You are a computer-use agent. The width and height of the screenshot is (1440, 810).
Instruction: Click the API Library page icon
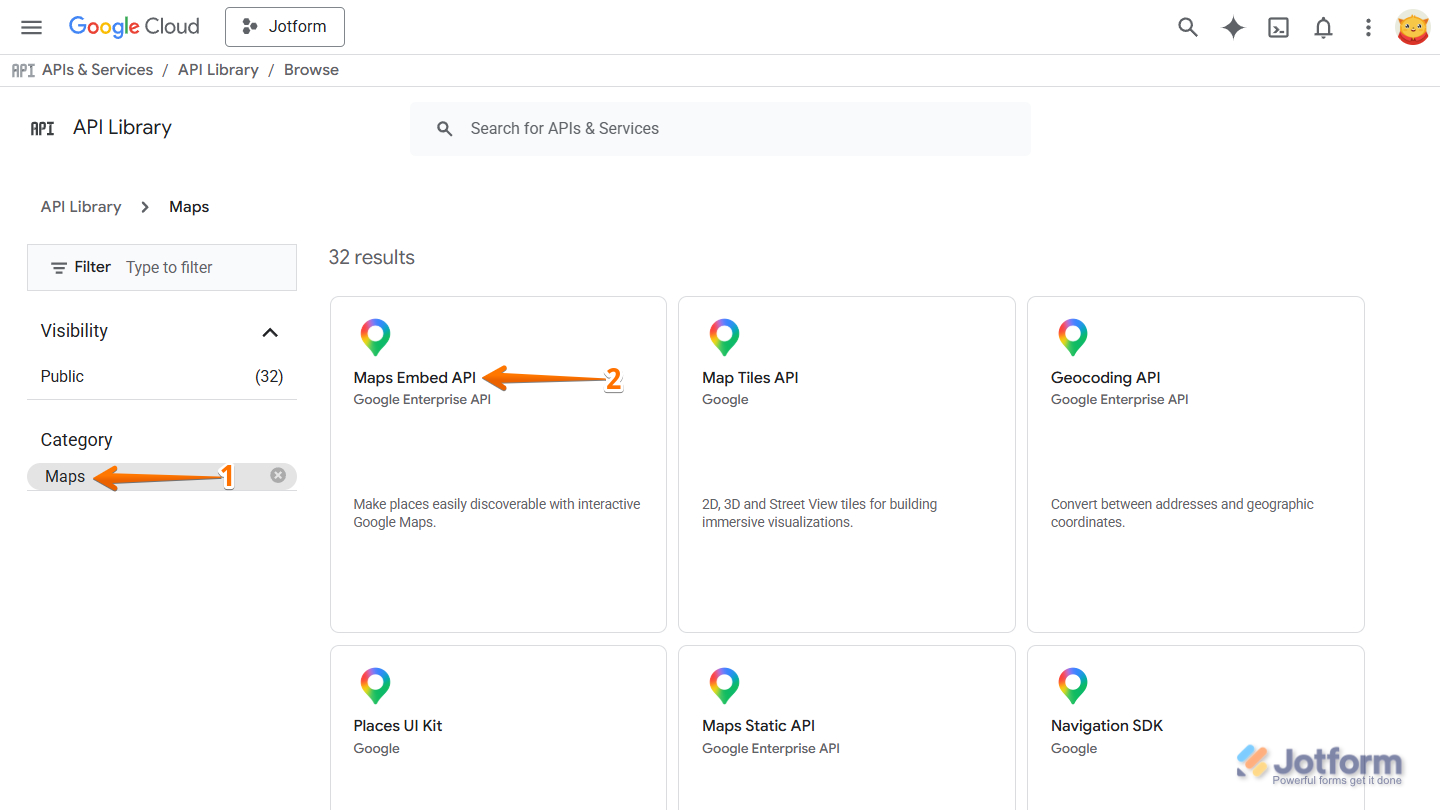tap(42, 127)
